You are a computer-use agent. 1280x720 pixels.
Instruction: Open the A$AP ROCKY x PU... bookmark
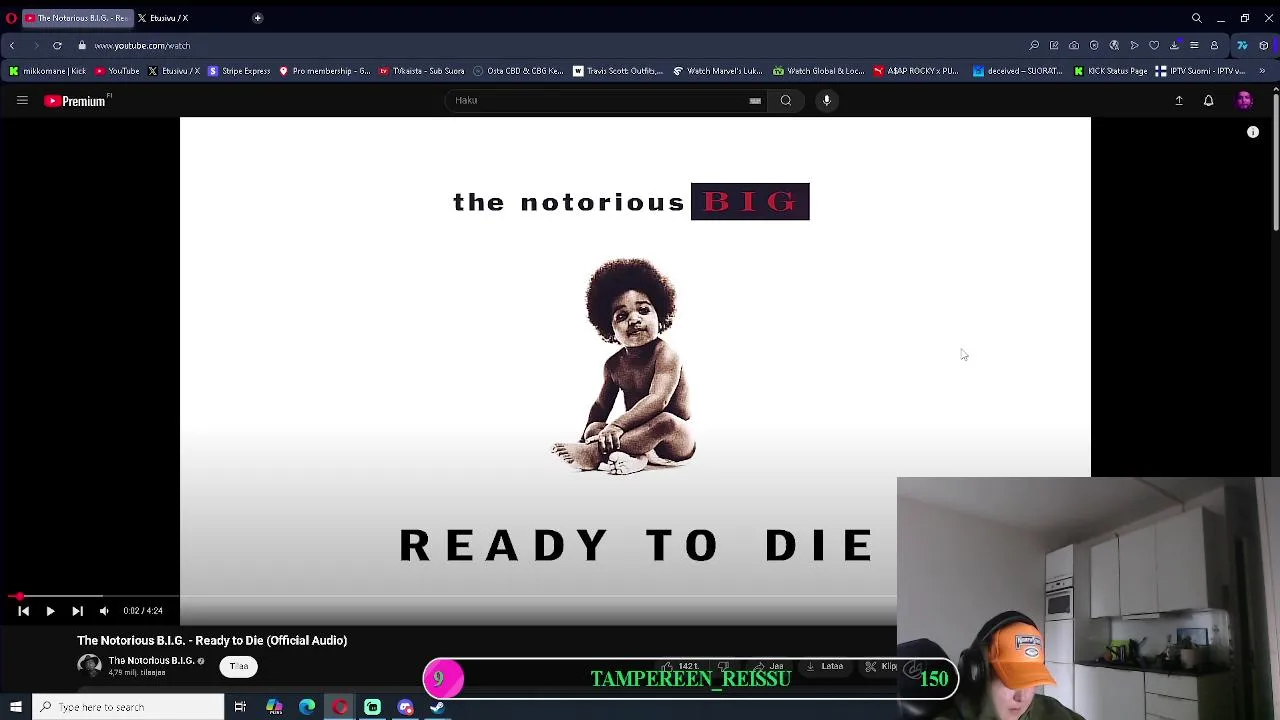coord(916,71)
